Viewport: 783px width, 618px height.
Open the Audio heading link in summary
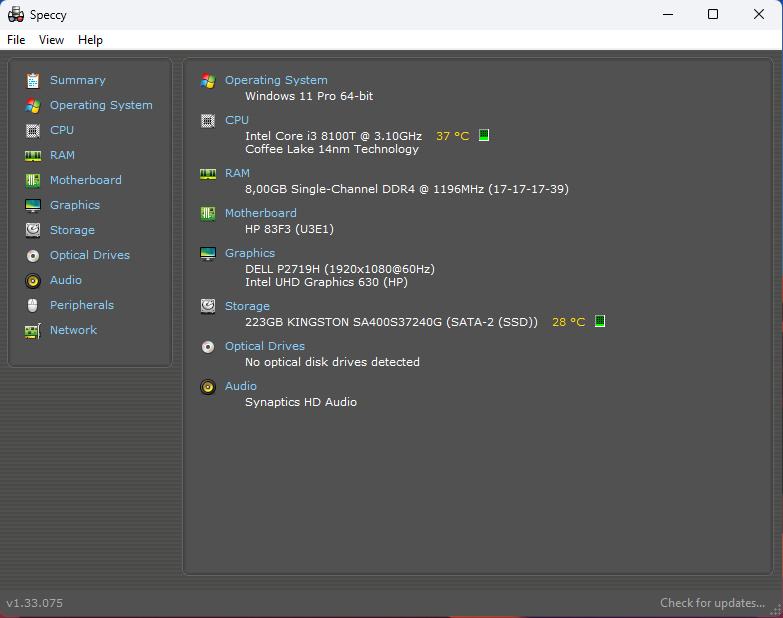point(241,386)
